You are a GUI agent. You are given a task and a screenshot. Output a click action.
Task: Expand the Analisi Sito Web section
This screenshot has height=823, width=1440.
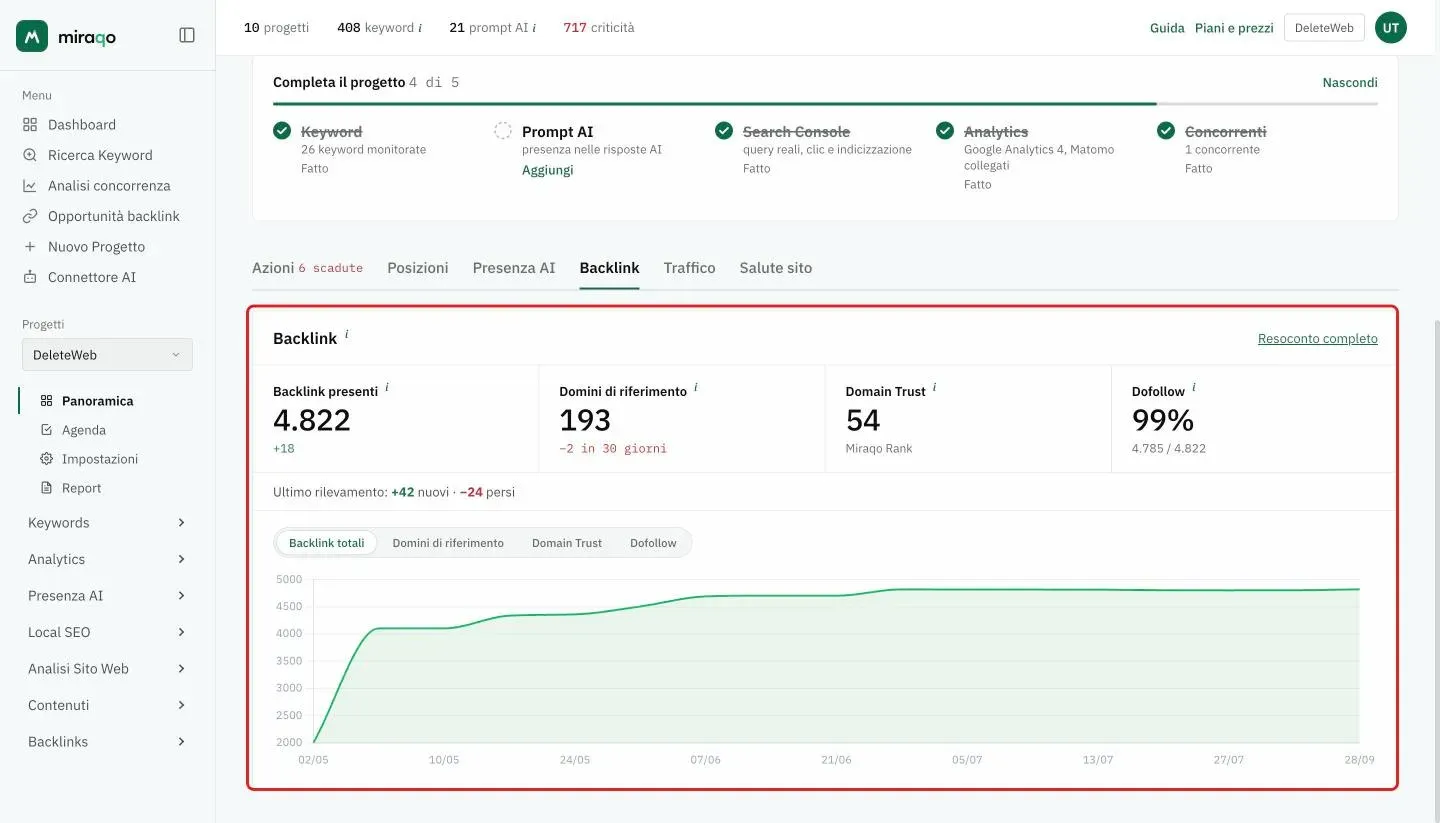coord(107,669)
